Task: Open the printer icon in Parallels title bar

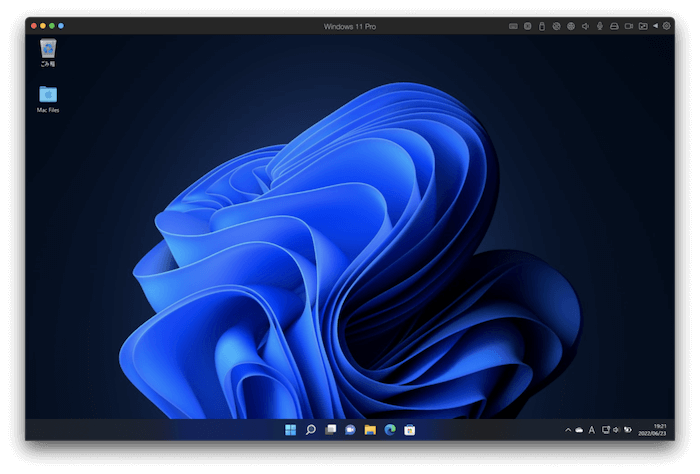Action: point(614,26)
